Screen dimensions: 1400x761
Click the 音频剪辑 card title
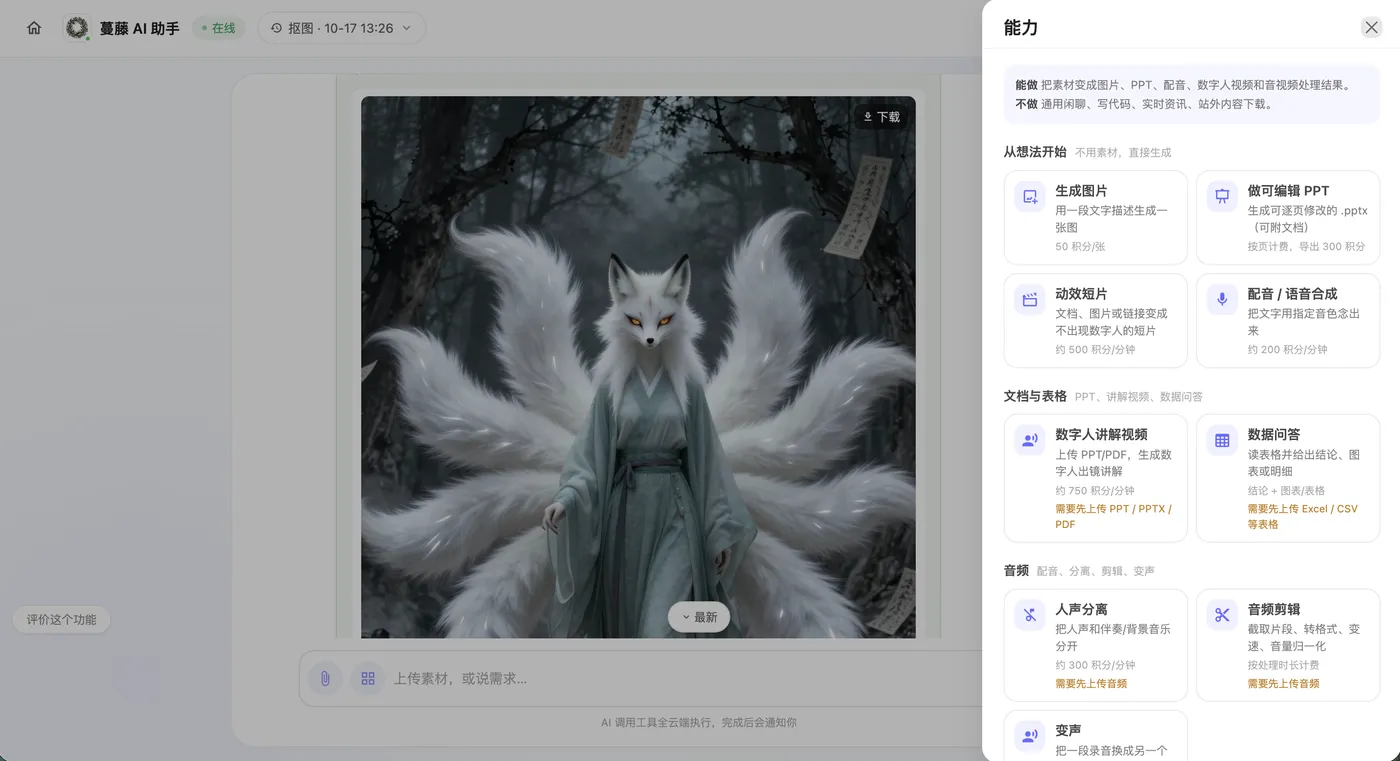[1274, 609]
